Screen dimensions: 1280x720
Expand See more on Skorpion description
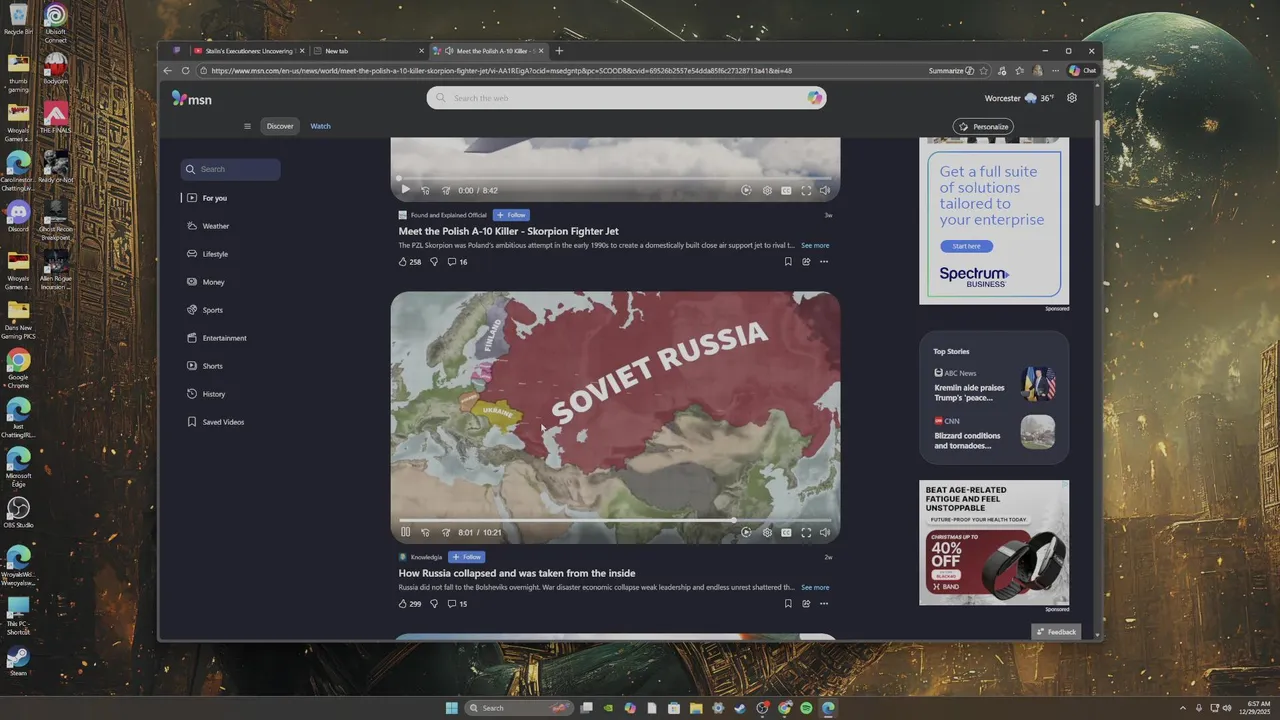pyautogui.click(x=815, y=245)
